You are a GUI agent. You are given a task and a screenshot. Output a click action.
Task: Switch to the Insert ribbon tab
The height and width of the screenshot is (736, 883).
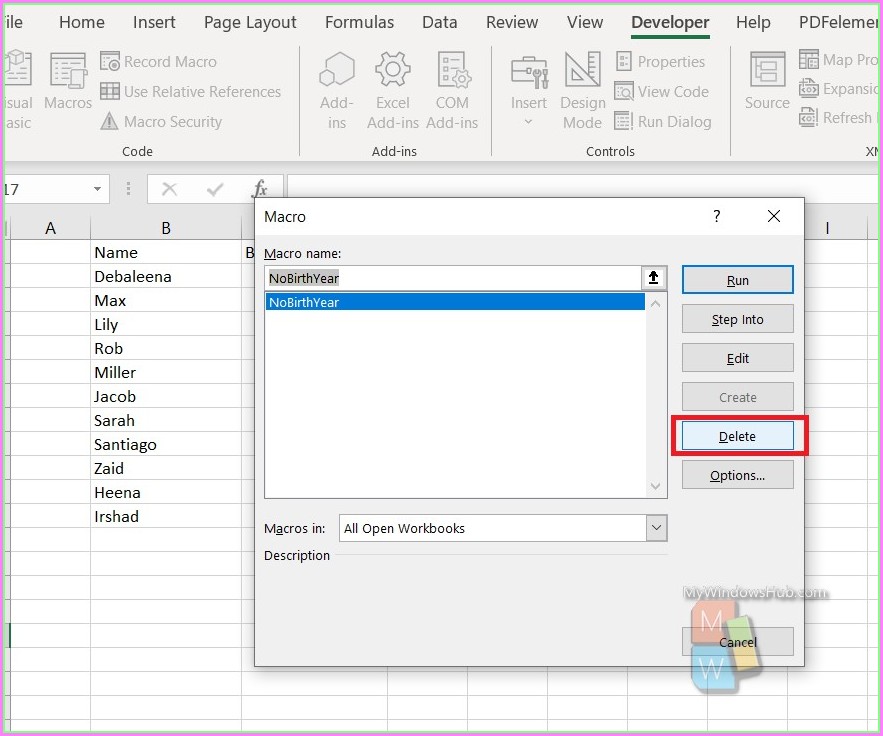pos(154,23)
